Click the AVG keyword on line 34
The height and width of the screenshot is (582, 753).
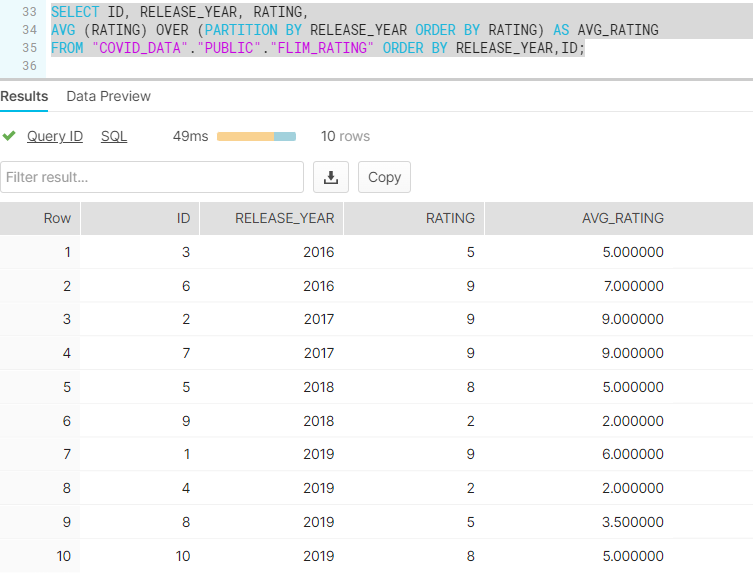pos(63,30)
